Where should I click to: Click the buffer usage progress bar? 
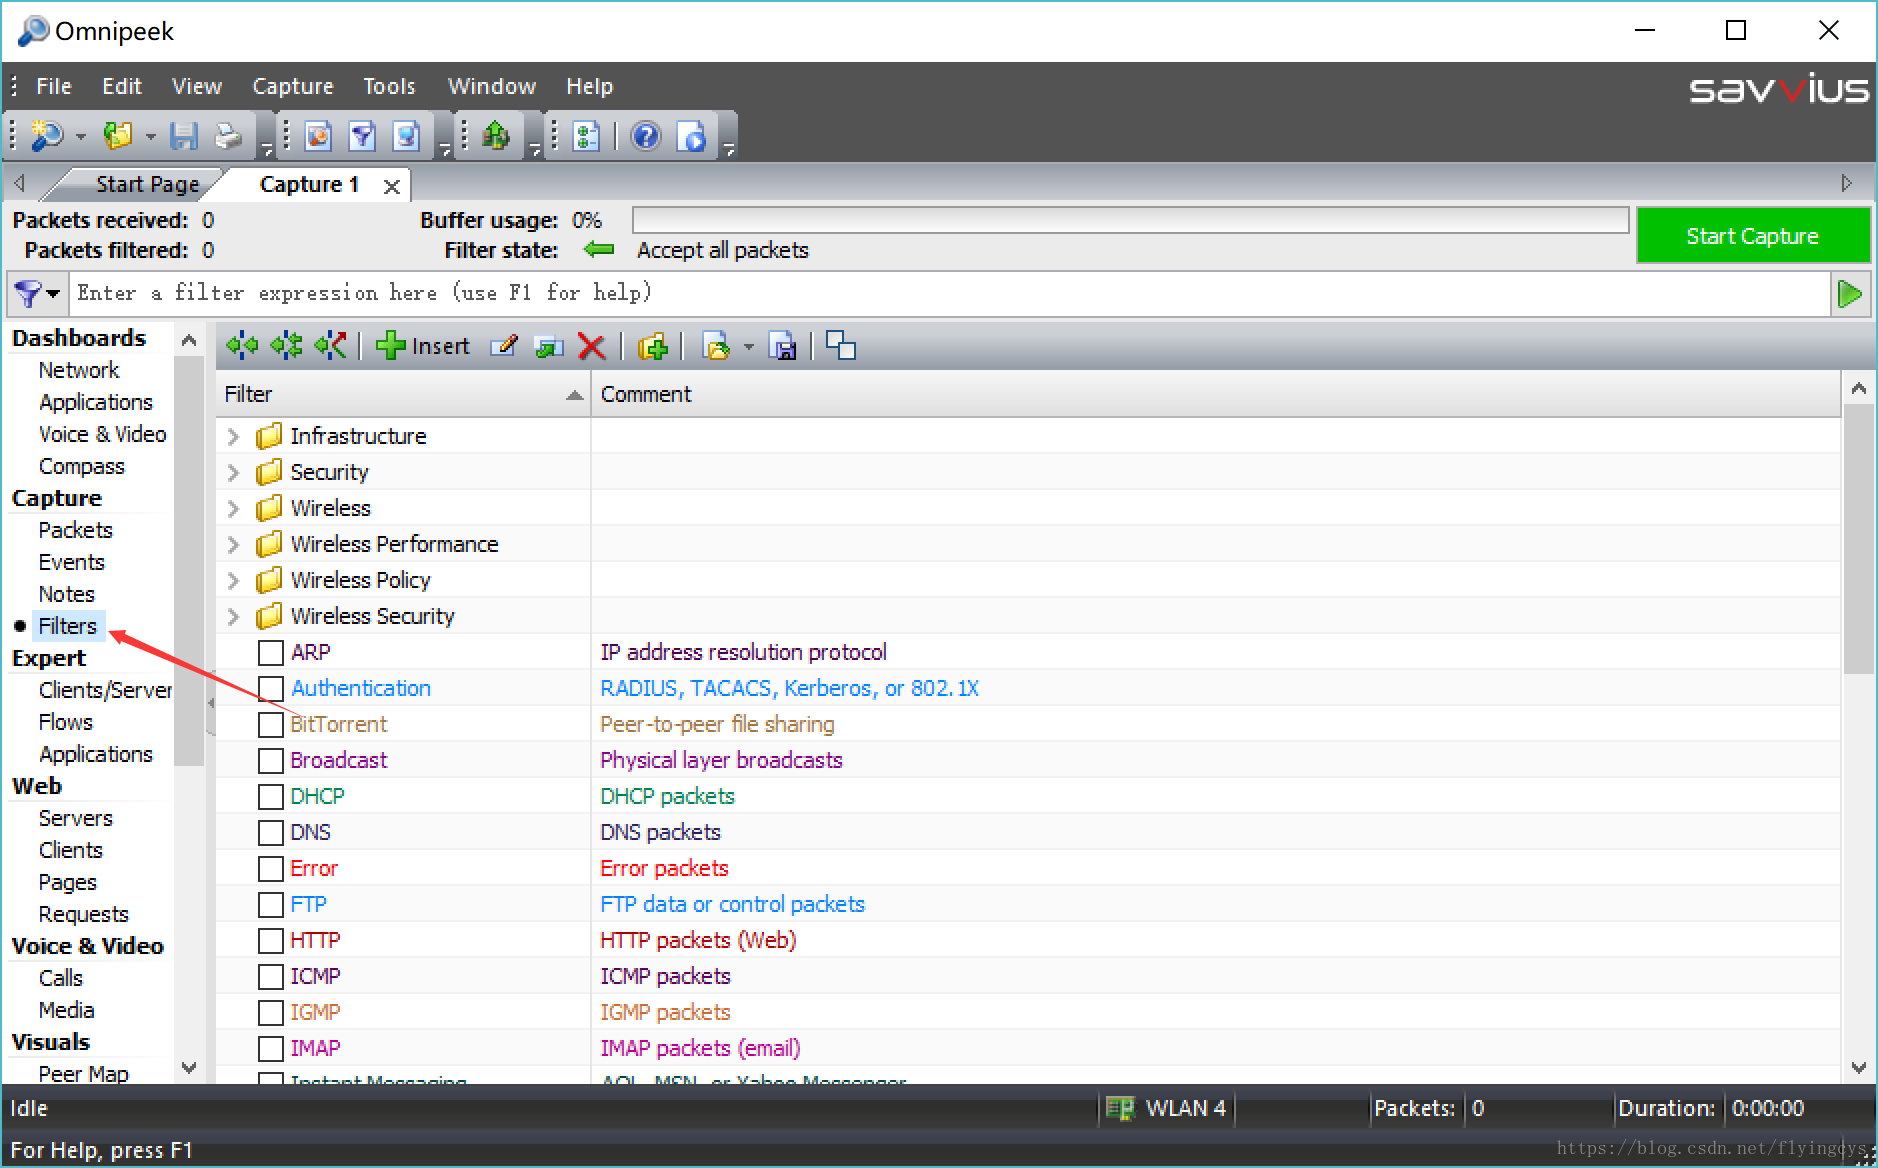pyautogui.click(x=1130, y=220)
